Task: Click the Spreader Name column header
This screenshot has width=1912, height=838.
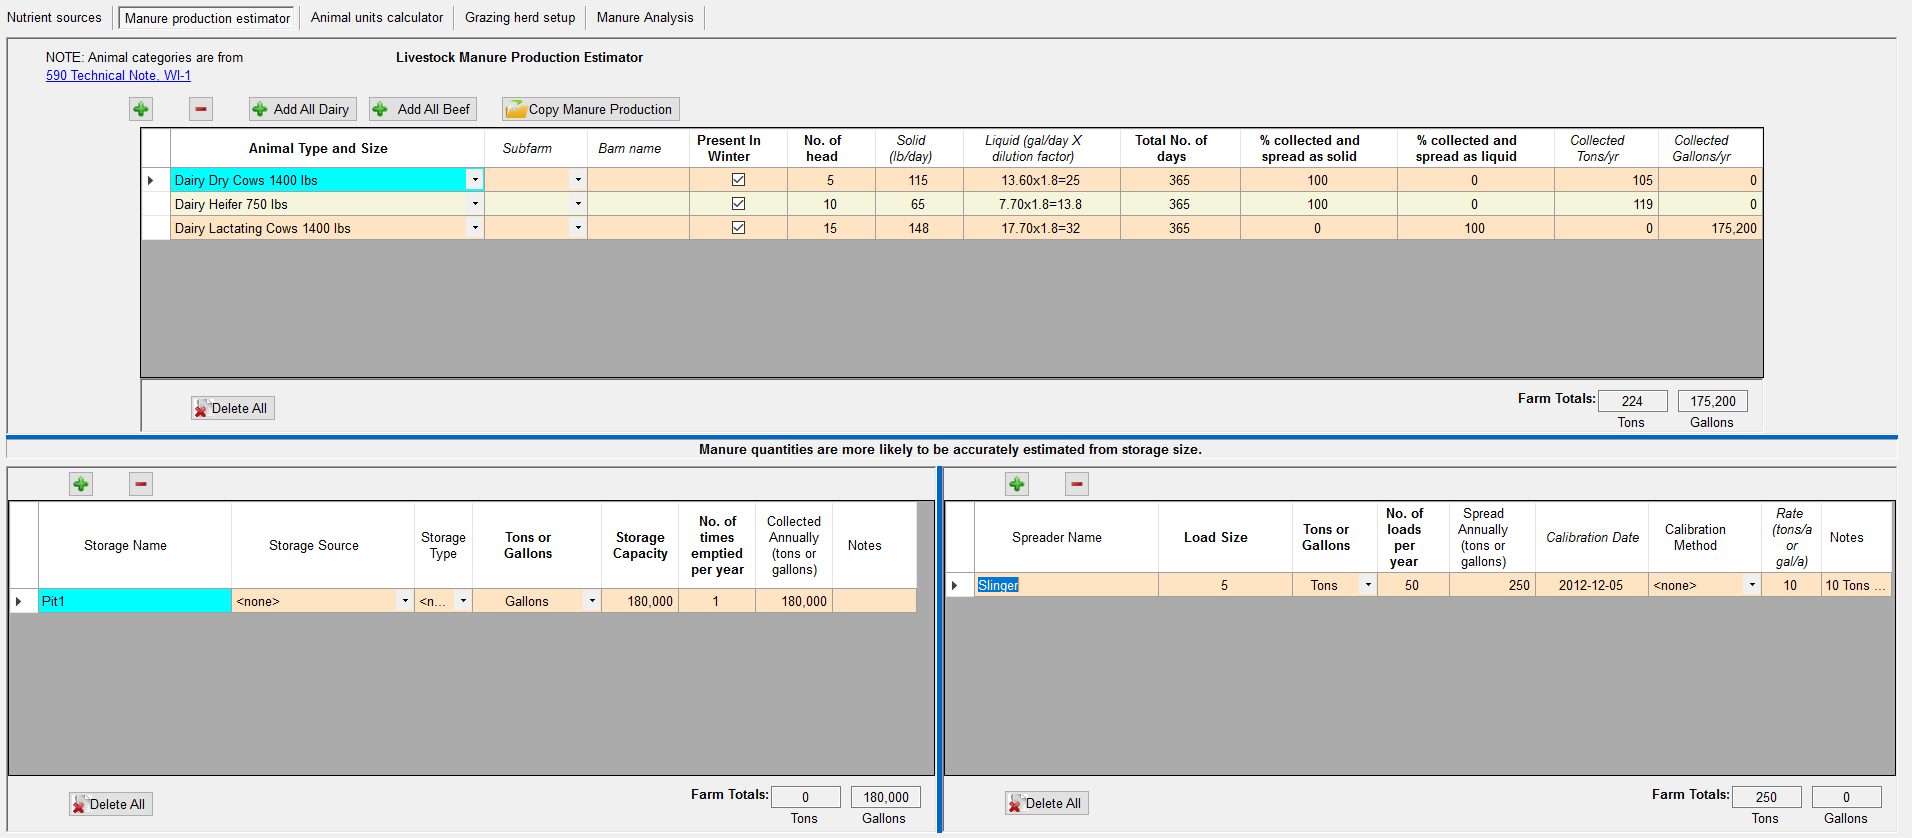Action: pyautogui.click(x=1066, y=537)
